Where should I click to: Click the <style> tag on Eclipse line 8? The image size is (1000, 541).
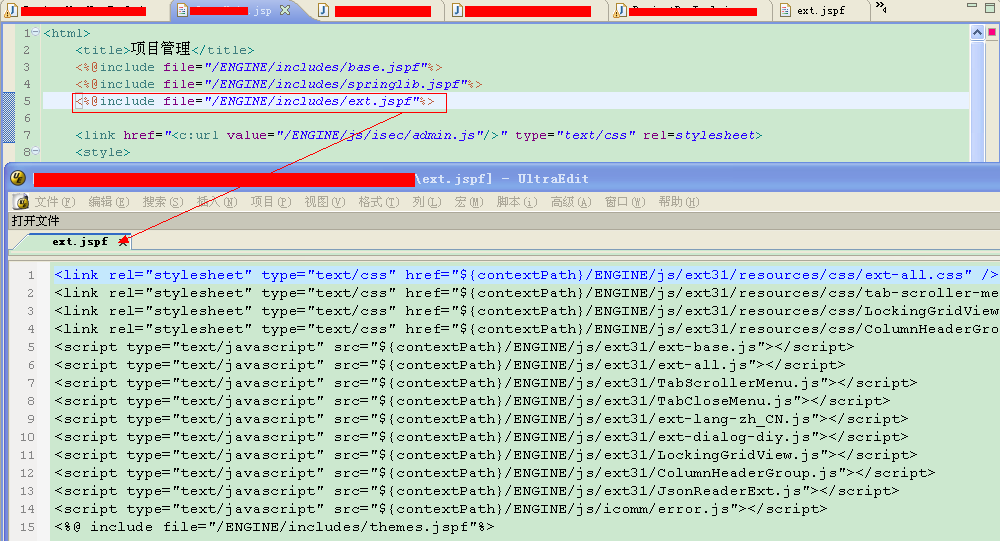click(103, 152)
